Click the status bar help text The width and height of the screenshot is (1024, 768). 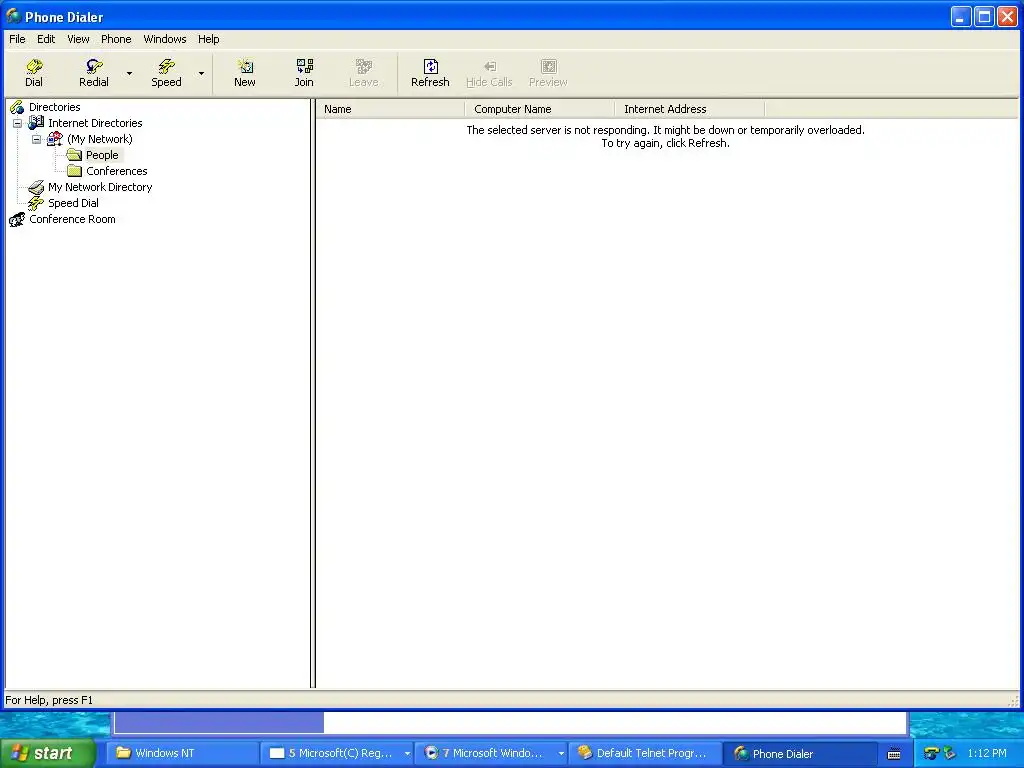(49, 700)
